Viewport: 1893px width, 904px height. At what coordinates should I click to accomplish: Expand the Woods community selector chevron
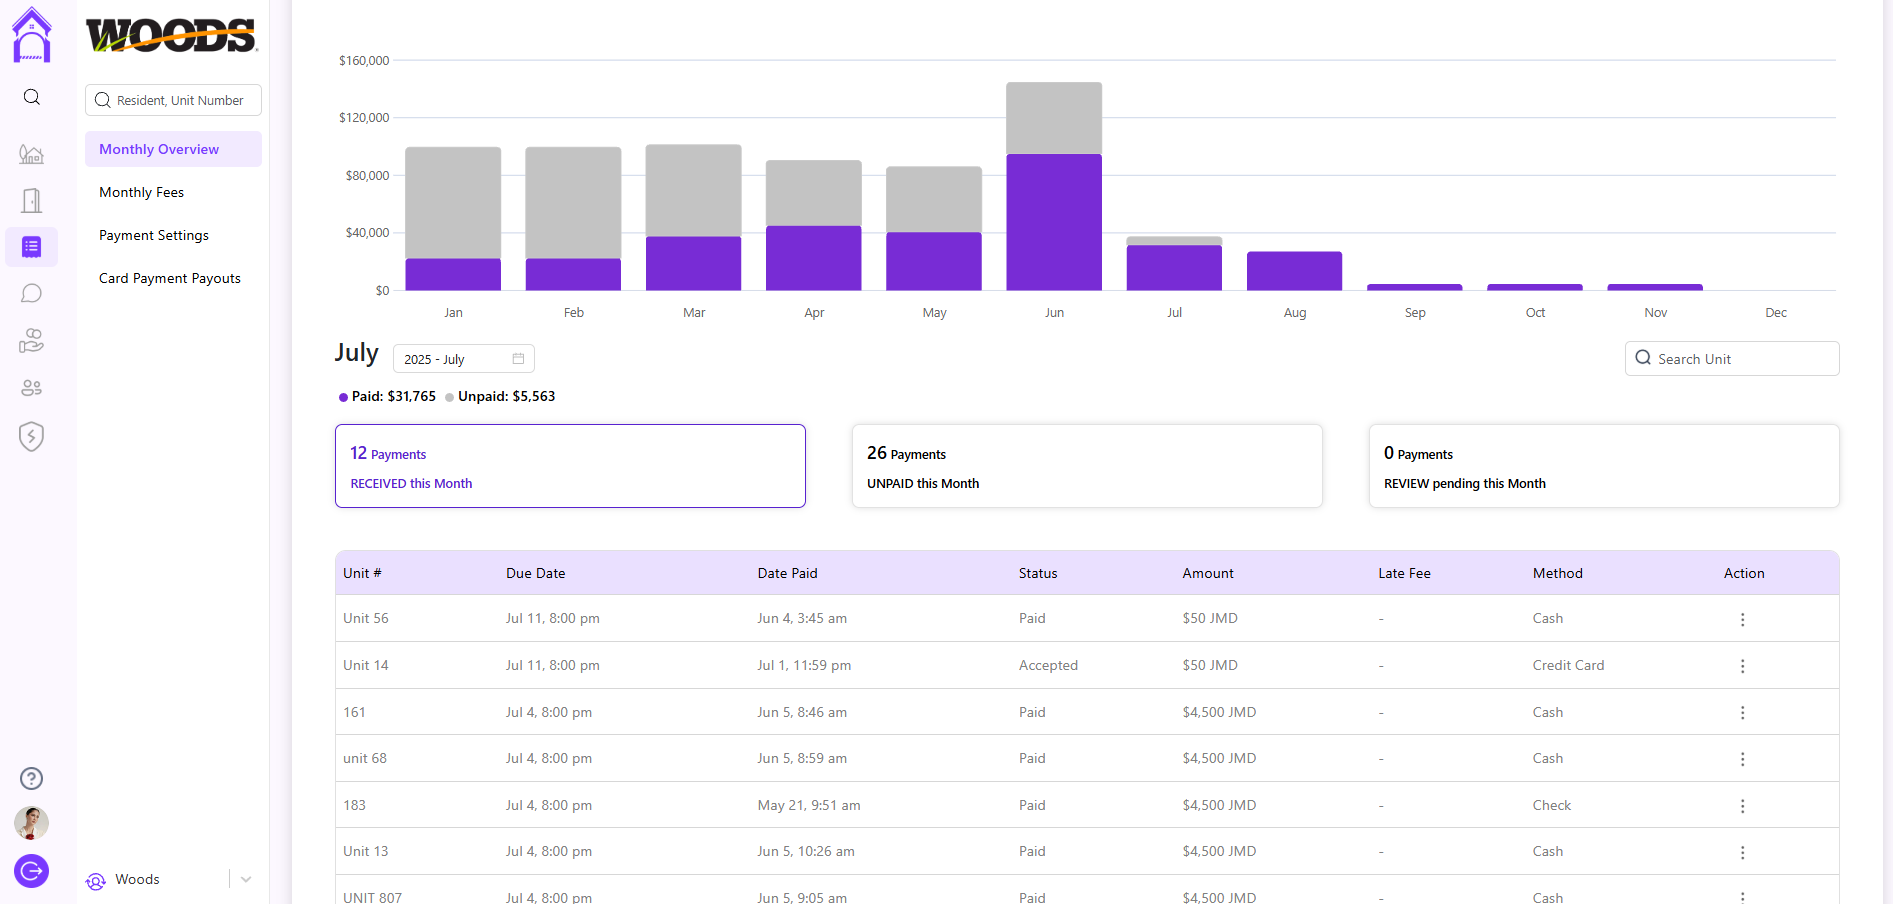coord(246,880)
